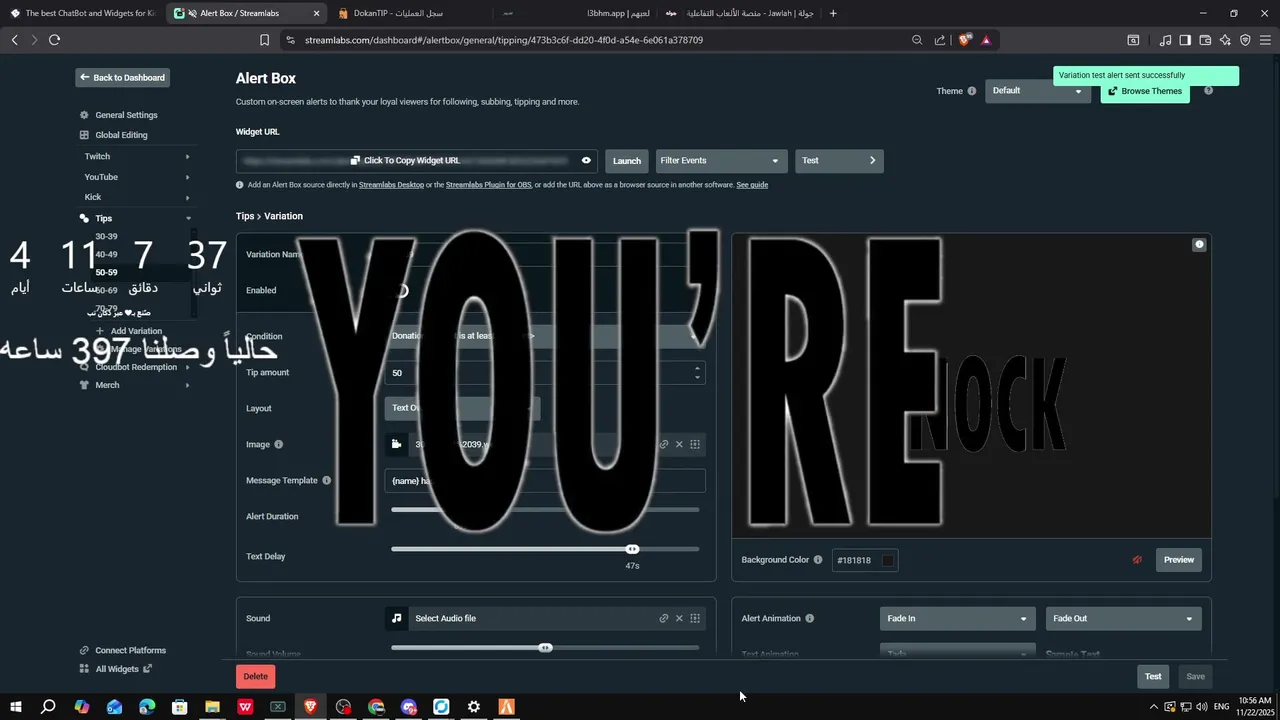The width and height of the screenshot is (1280, 720).
Task: Click the Message Template info icon
Action: (x=326, y=480)
